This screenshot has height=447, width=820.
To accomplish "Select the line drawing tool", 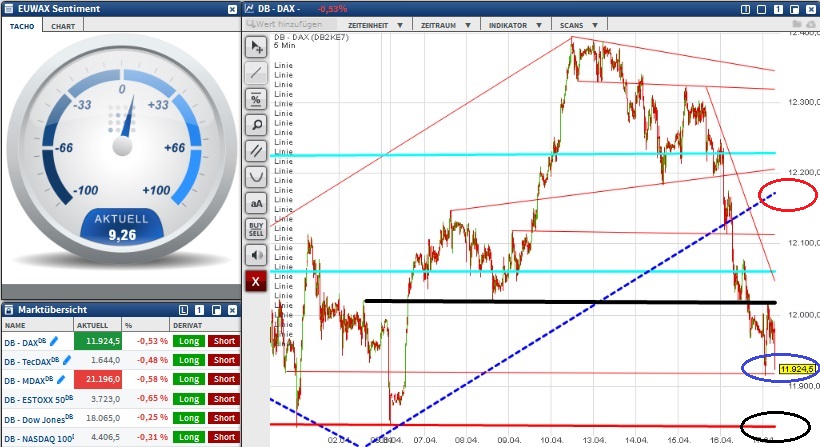I will (256, 73).
